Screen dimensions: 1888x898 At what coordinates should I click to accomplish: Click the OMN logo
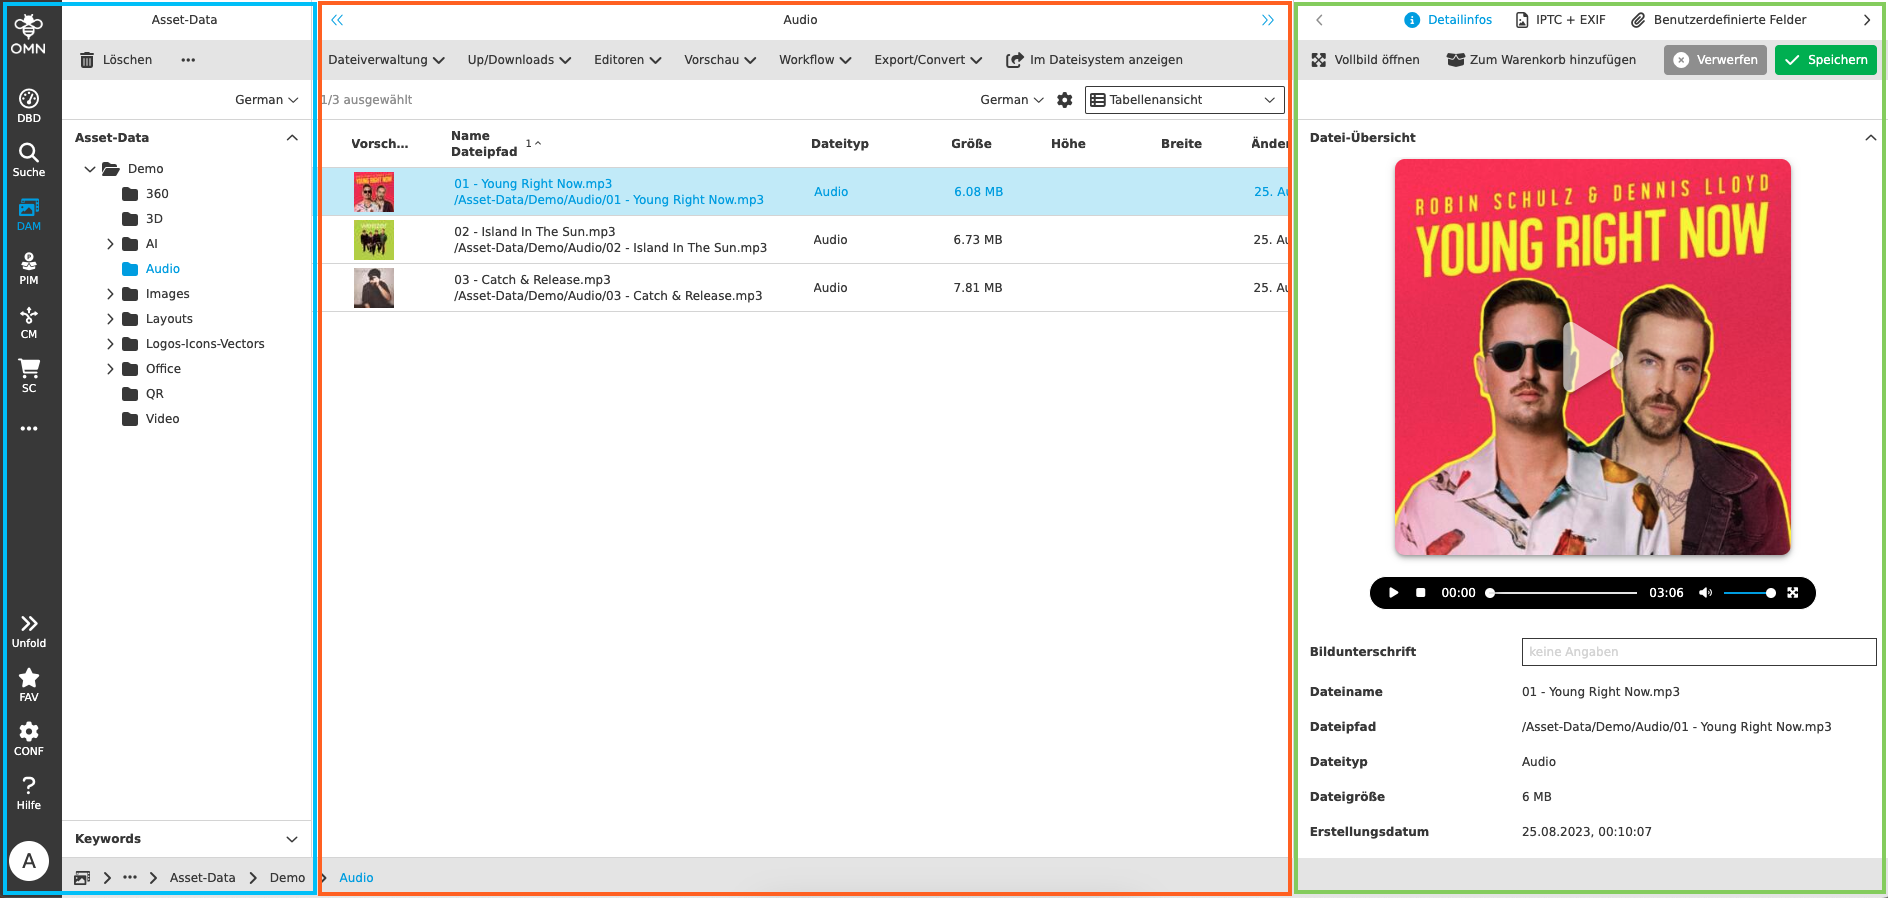point(29,34)
